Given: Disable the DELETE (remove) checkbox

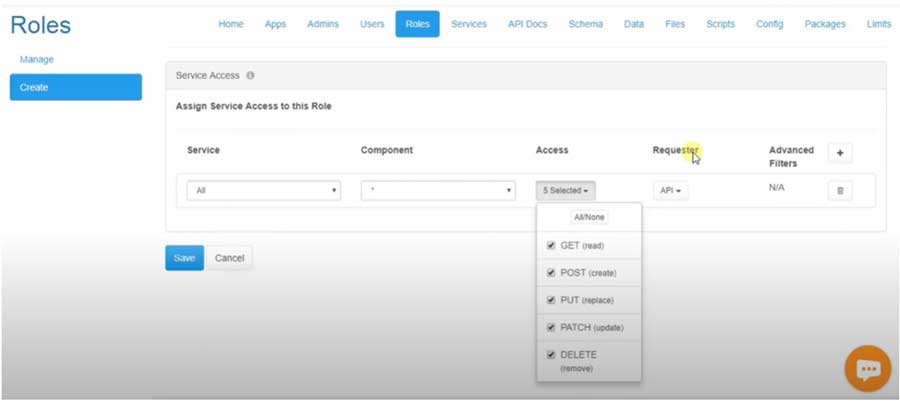Looking at the screenshot, I should (551, 354).
